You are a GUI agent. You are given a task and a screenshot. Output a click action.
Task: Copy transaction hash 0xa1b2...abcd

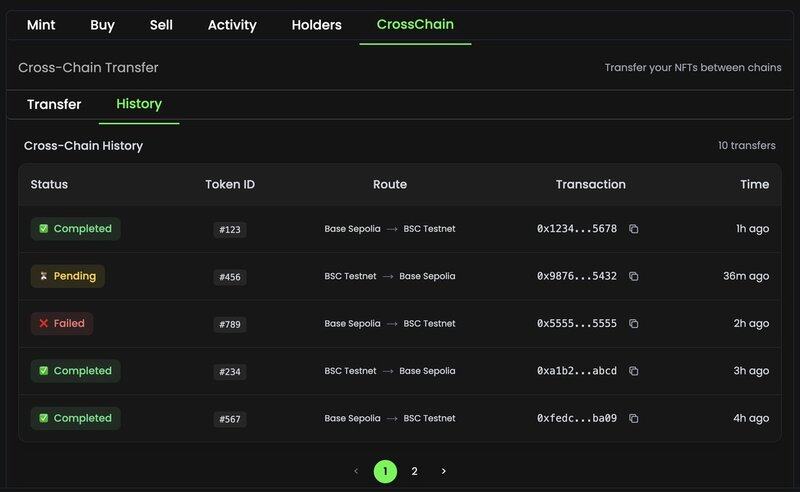(633, 371)
